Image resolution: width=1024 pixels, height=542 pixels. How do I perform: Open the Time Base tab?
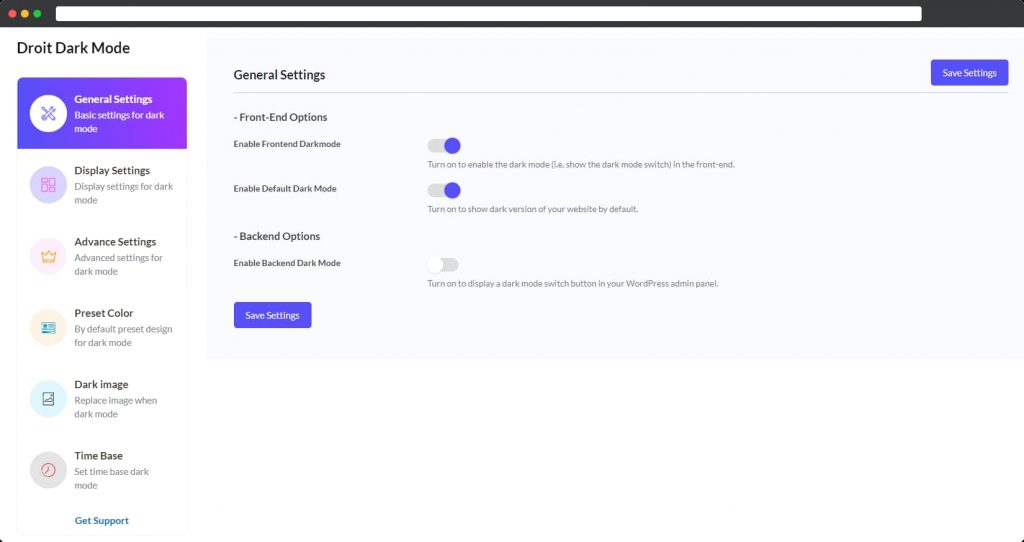102,470
